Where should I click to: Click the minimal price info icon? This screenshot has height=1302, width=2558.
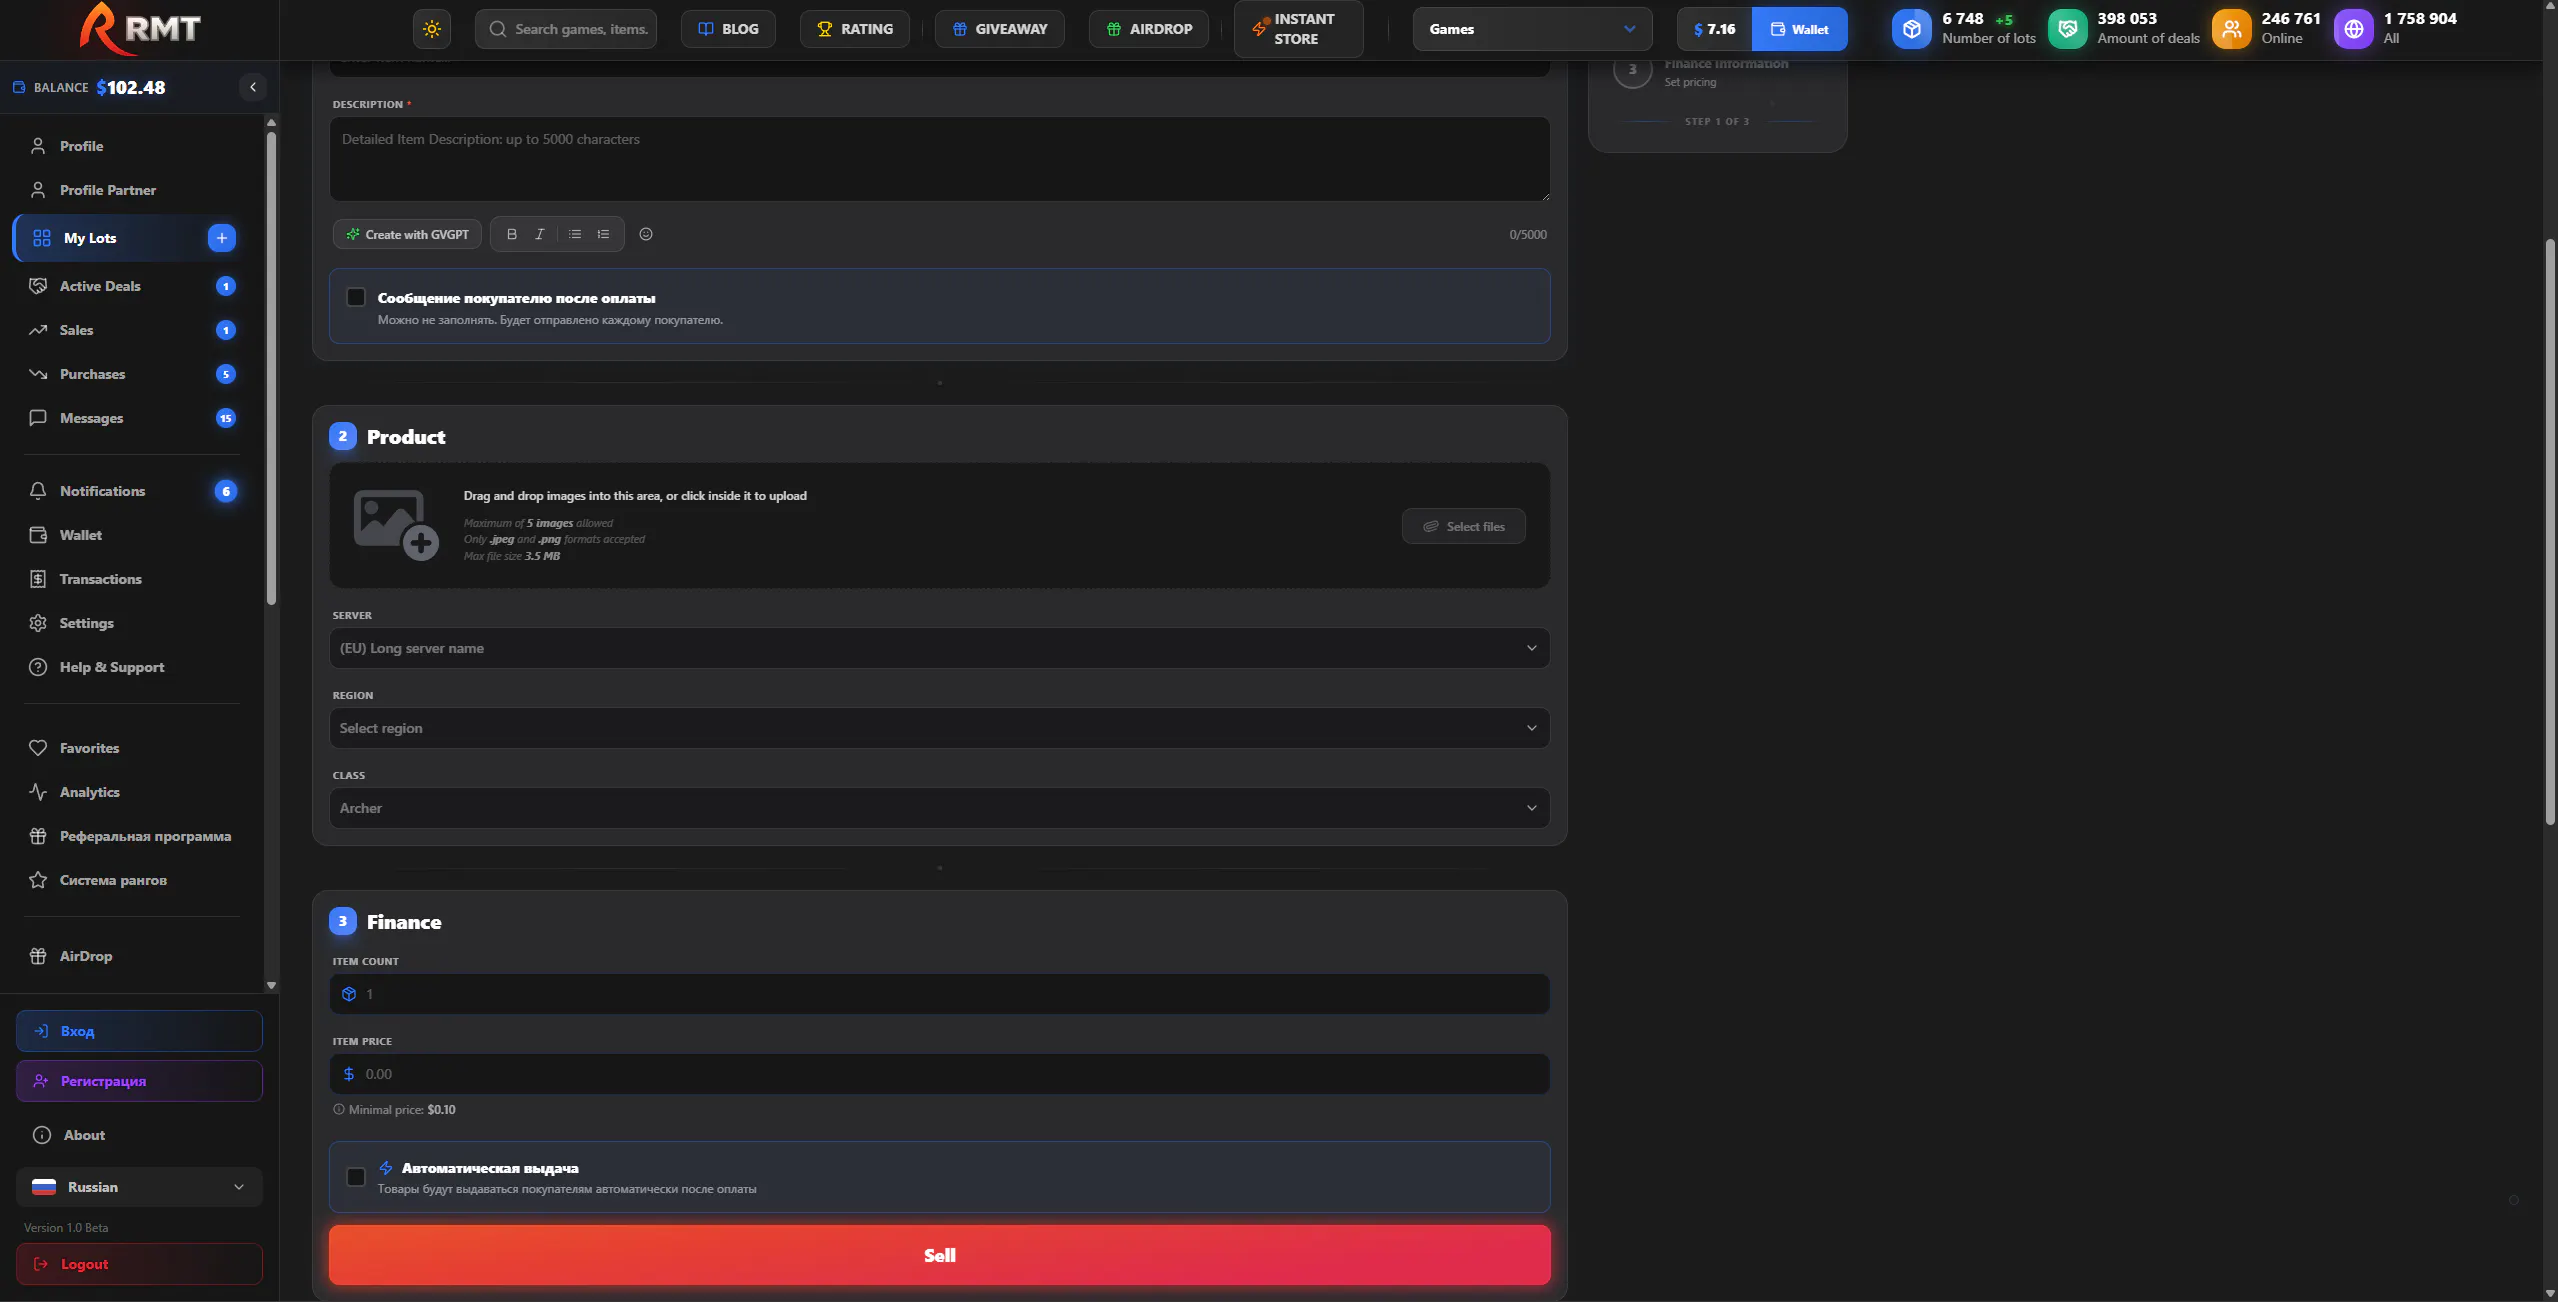pyautogui.click(x=339, y=1110)
